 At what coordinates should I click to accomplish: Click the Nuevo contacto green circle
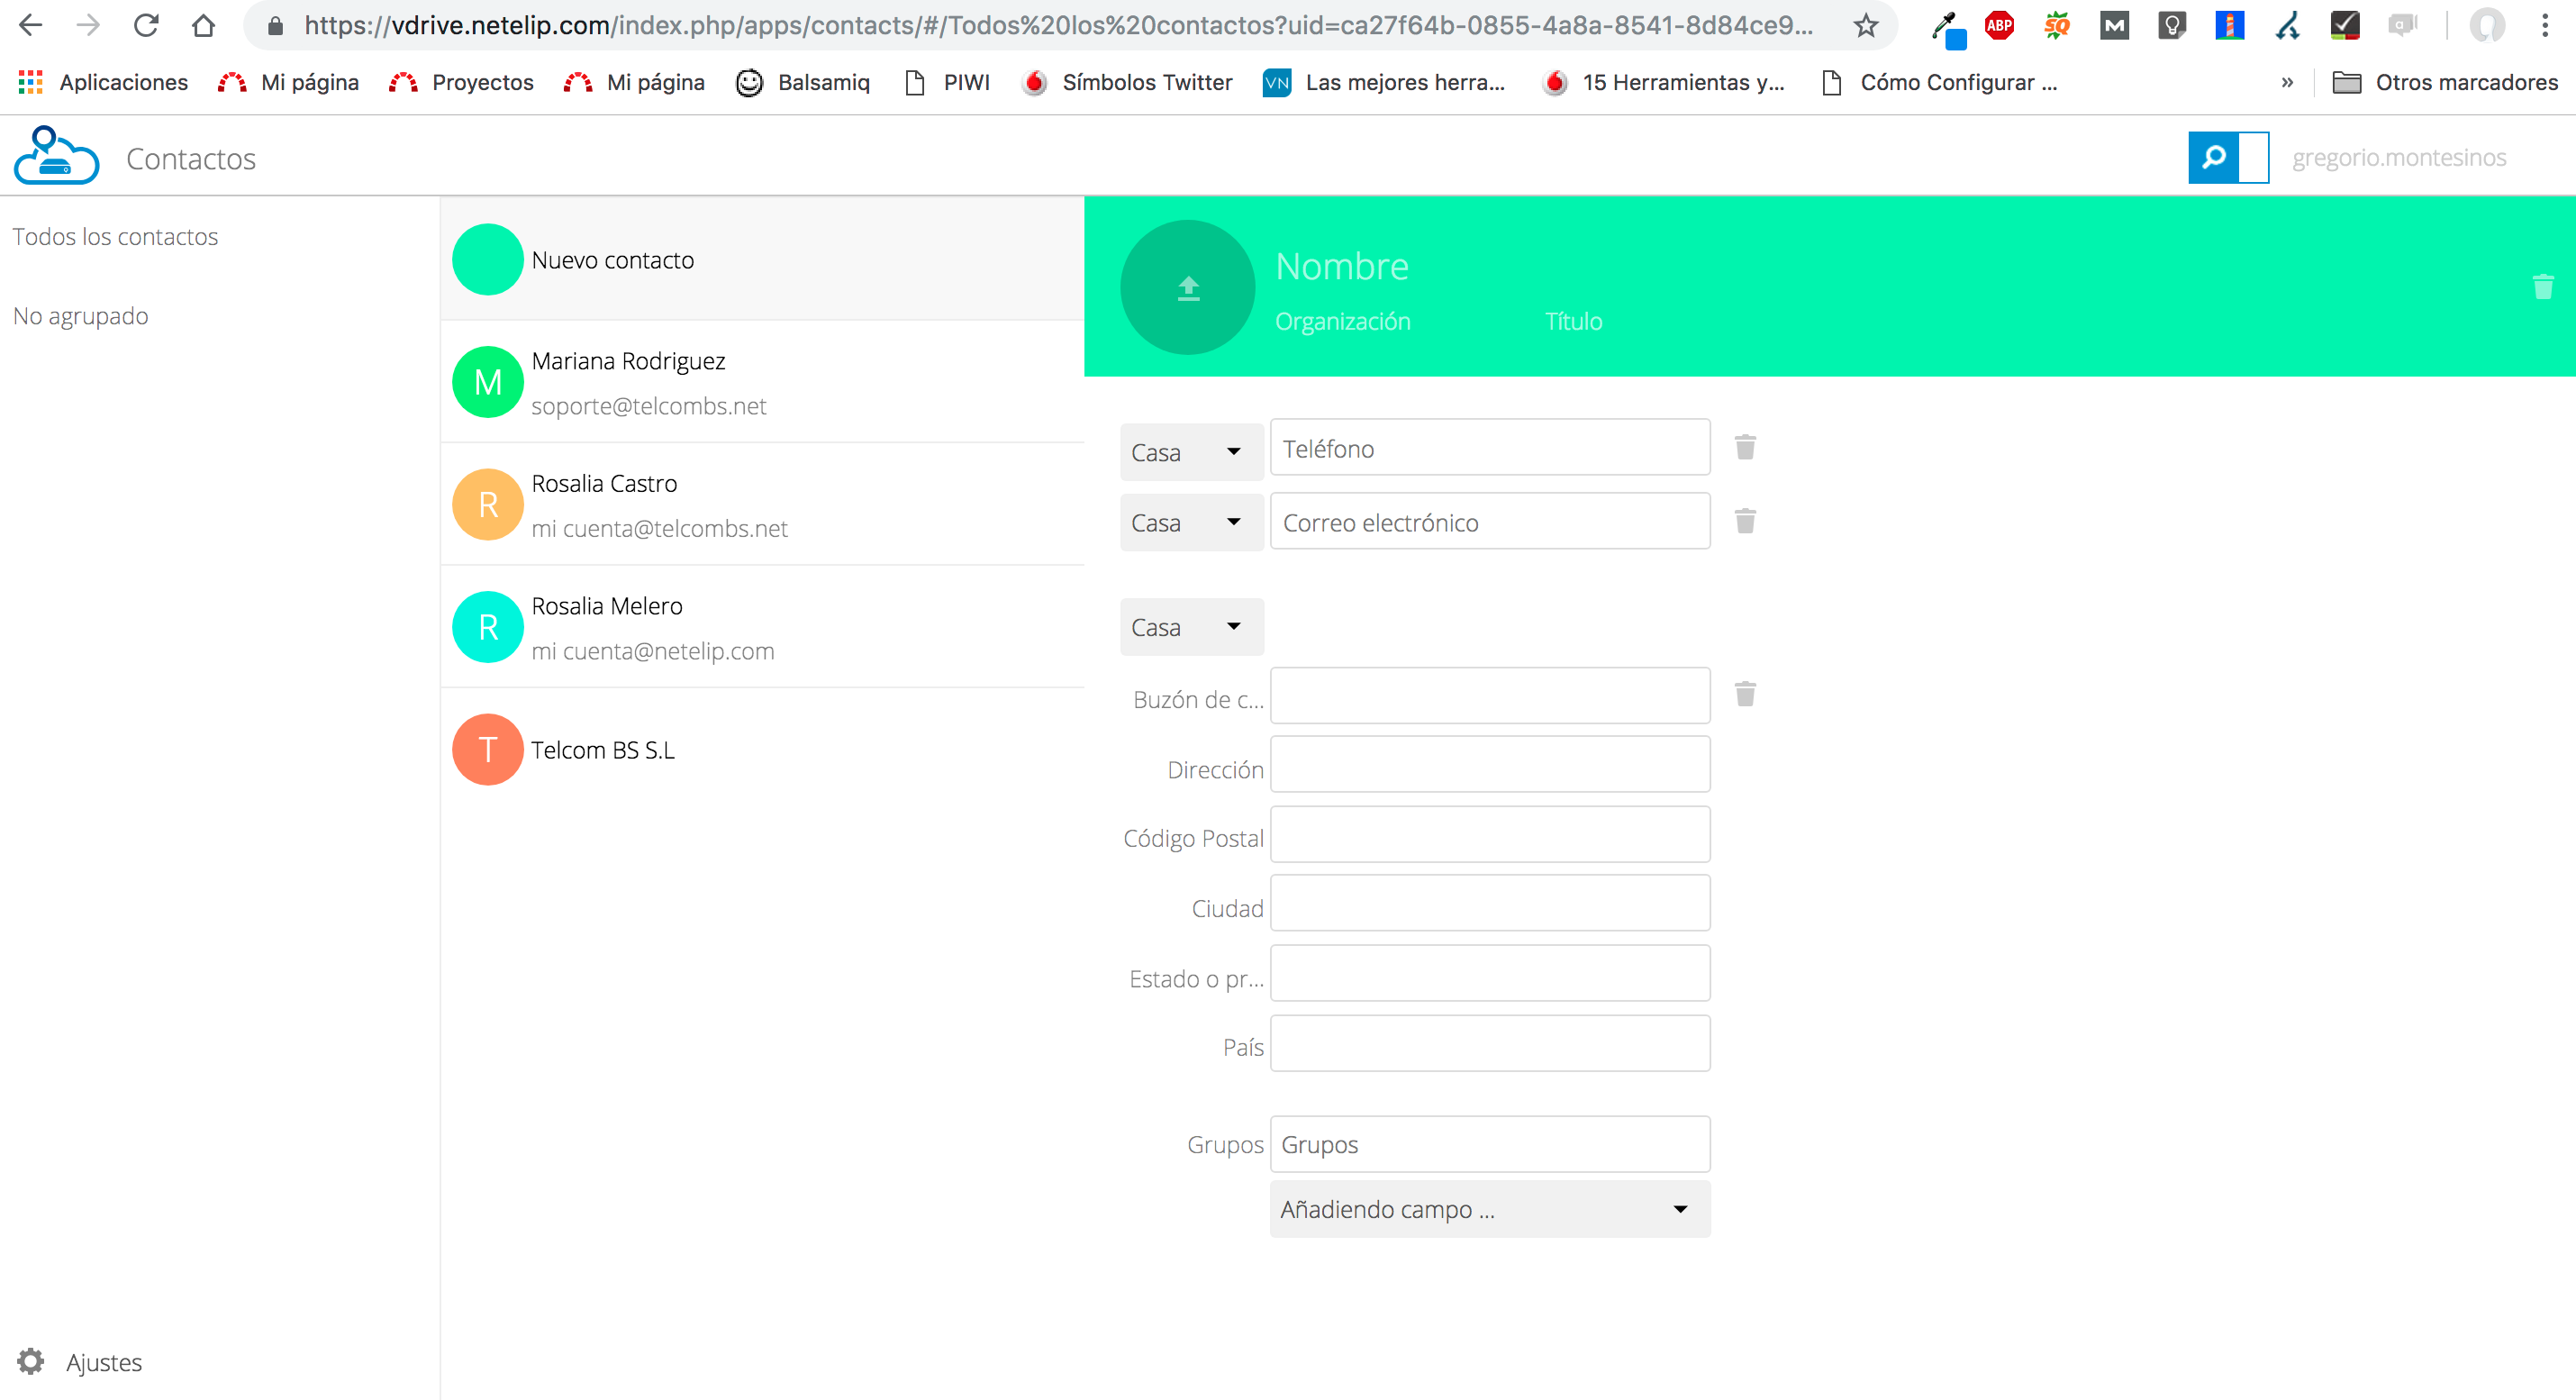488,260
